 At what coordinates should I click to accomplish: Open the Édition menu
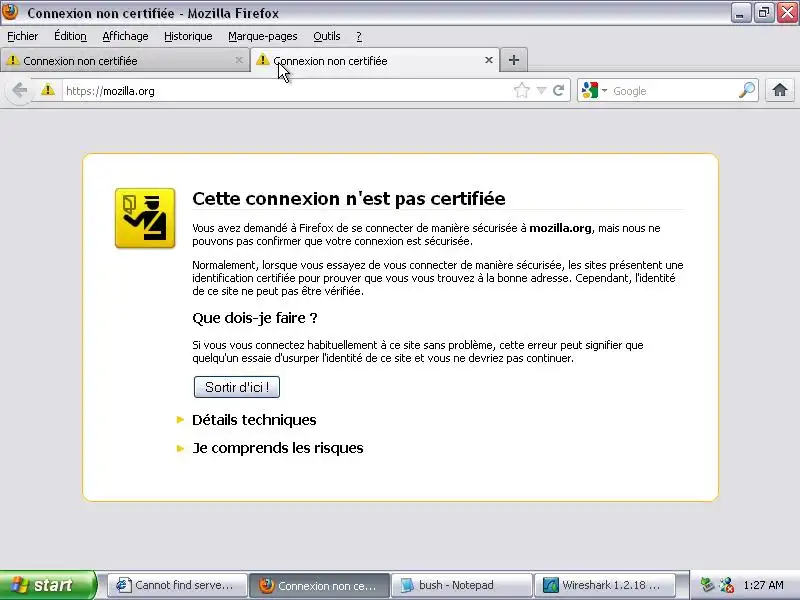70,36
